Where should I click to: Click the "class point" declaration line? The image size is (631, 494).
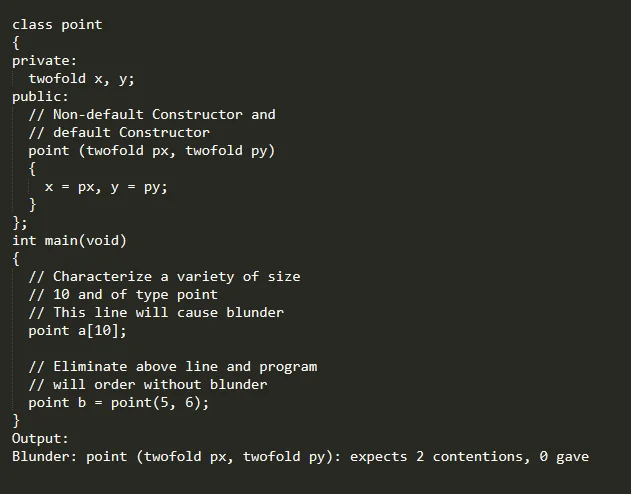coord(57,25)
